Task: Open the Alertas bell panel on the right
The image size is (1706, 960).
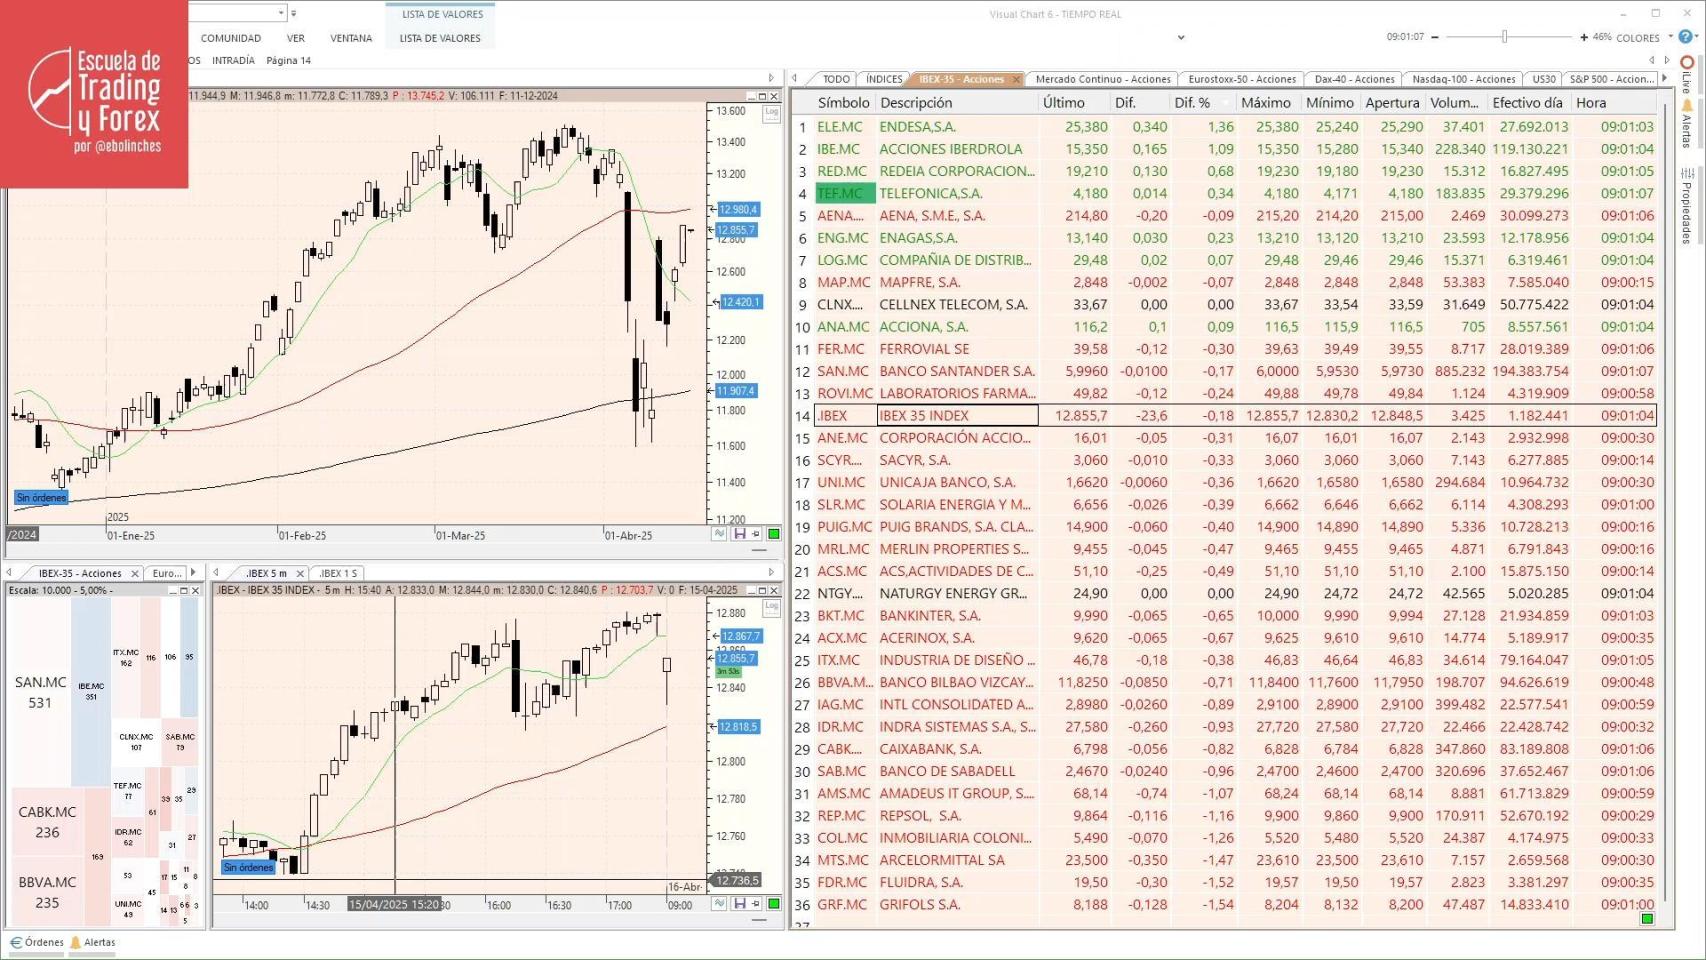Action: (1686, 122)
